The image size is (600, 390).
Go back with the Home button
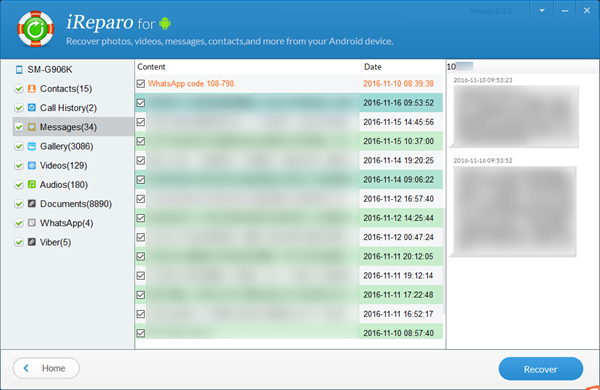click(x=46, y=368)
